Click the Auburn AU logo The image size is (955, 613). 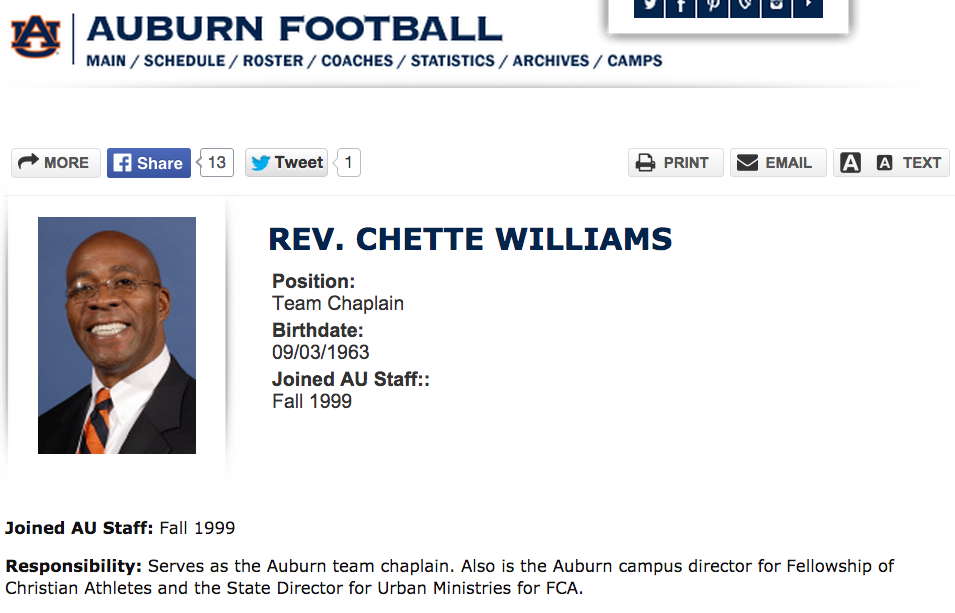pos(35,37)
